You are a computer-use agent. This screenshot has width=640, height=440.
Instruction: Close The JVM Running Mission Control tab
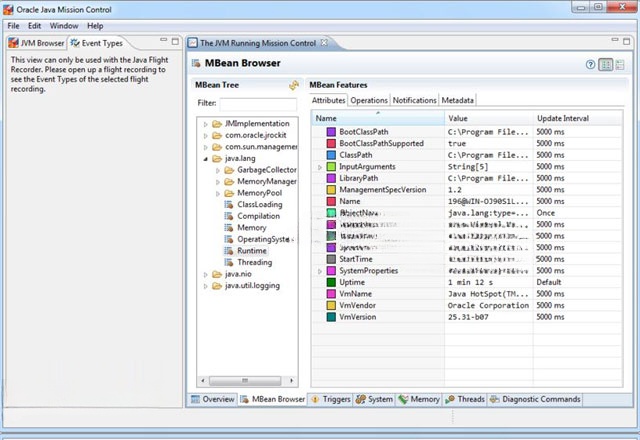pyautogui.click(x=324, y=42)
